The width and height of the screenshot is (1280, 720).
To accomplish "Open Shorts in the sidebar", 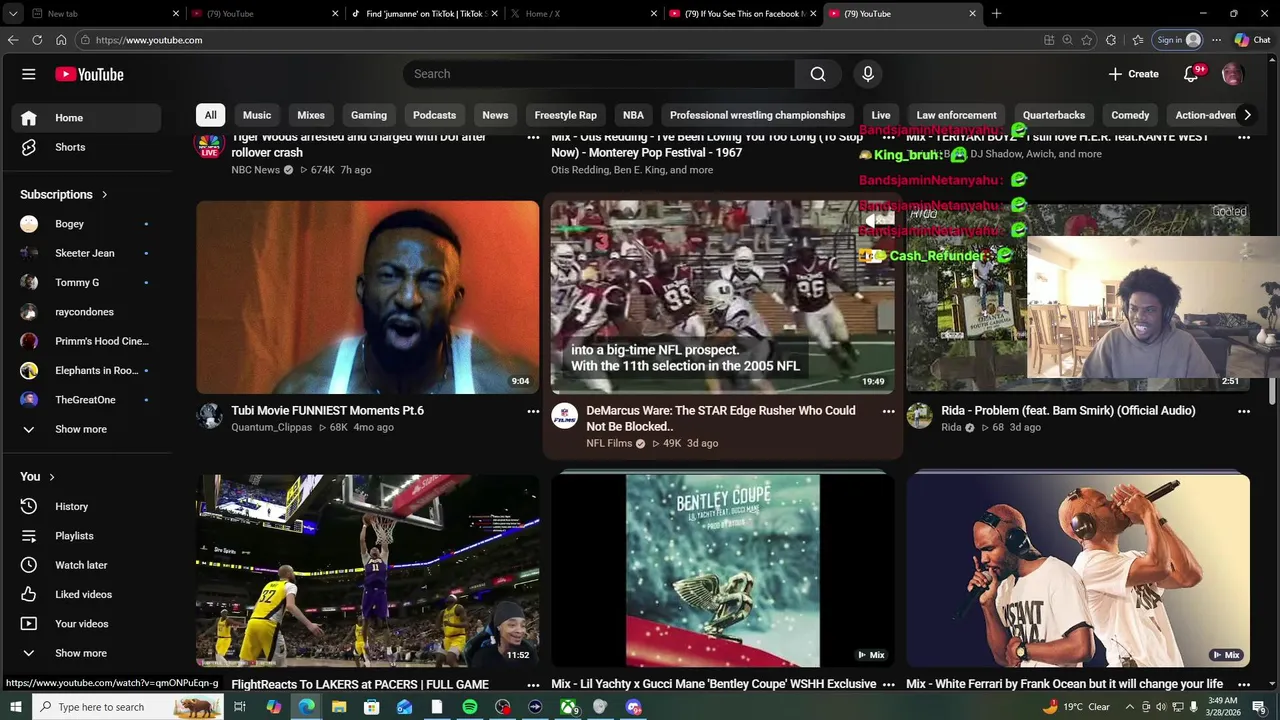I will [x=86, y=147].
